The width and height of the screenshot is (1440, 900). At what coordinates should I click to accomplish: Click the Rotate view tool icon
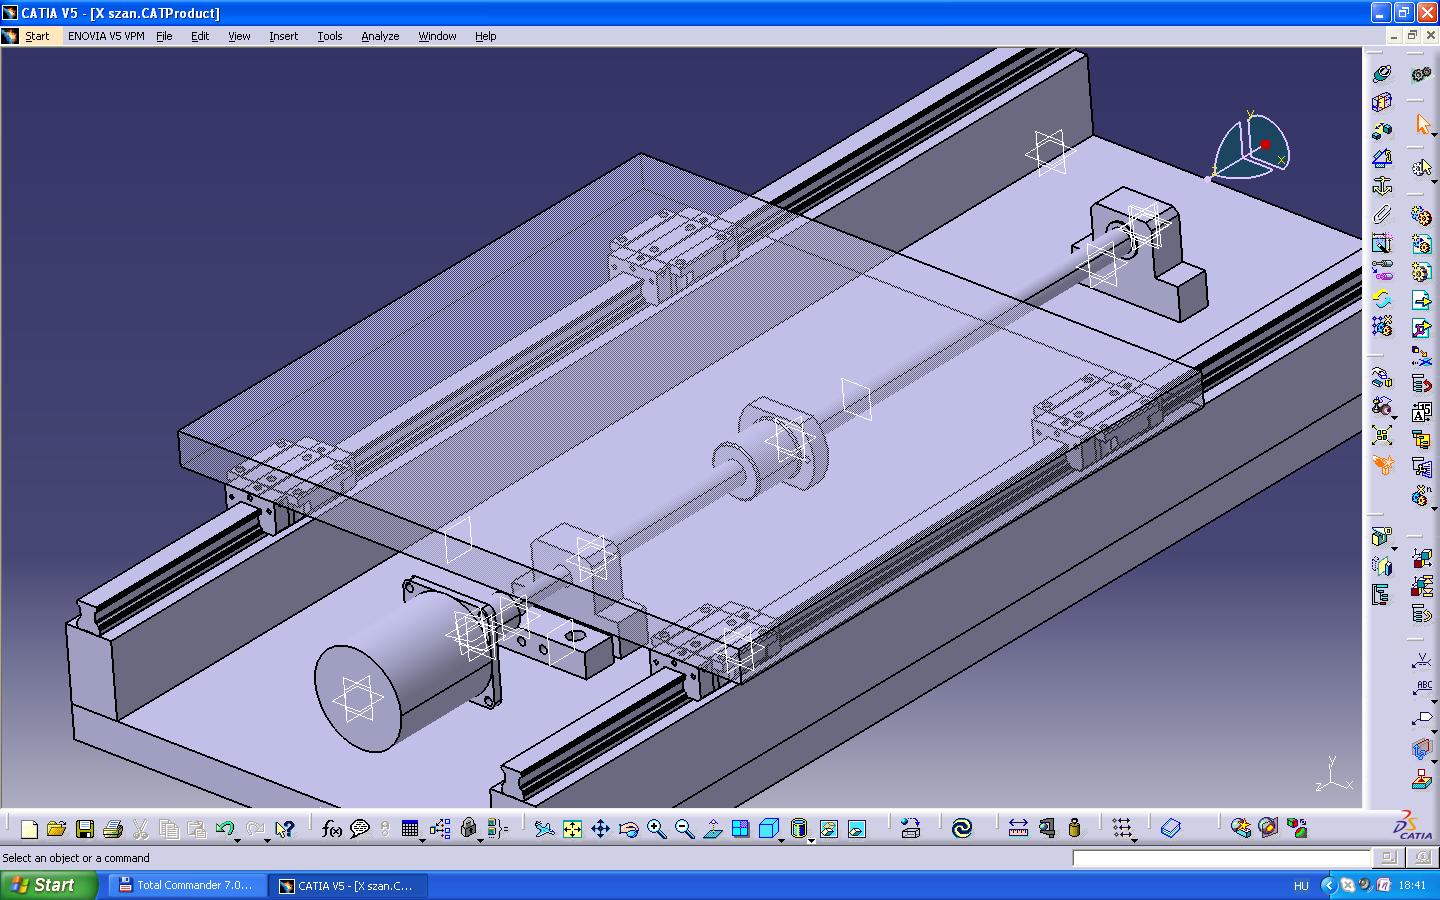[x=628, y=829]
